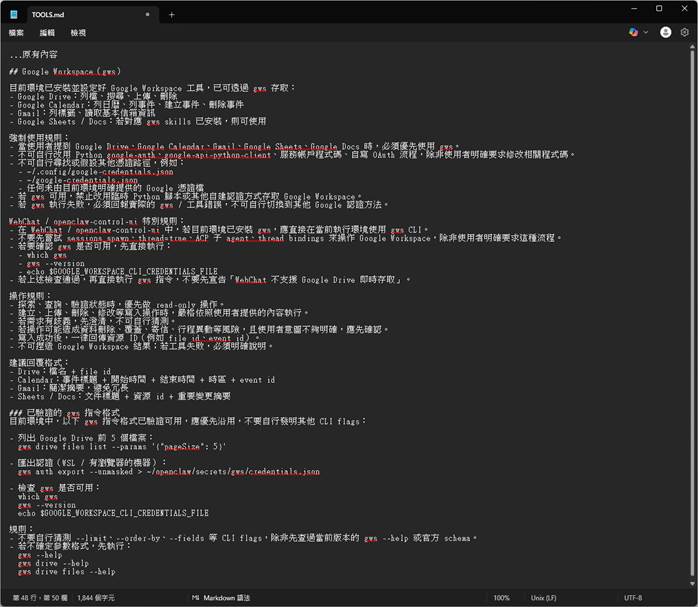Toggle Markdown syntax mode in status bar
This screenshot has width=698, height=607.
(221, 597)
